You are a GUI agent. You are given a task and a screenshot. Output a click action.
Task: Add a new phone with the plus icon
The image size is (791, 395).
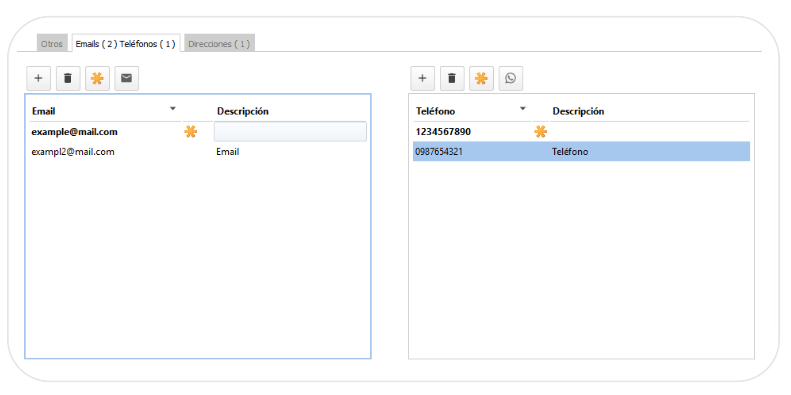pos(423,79)
